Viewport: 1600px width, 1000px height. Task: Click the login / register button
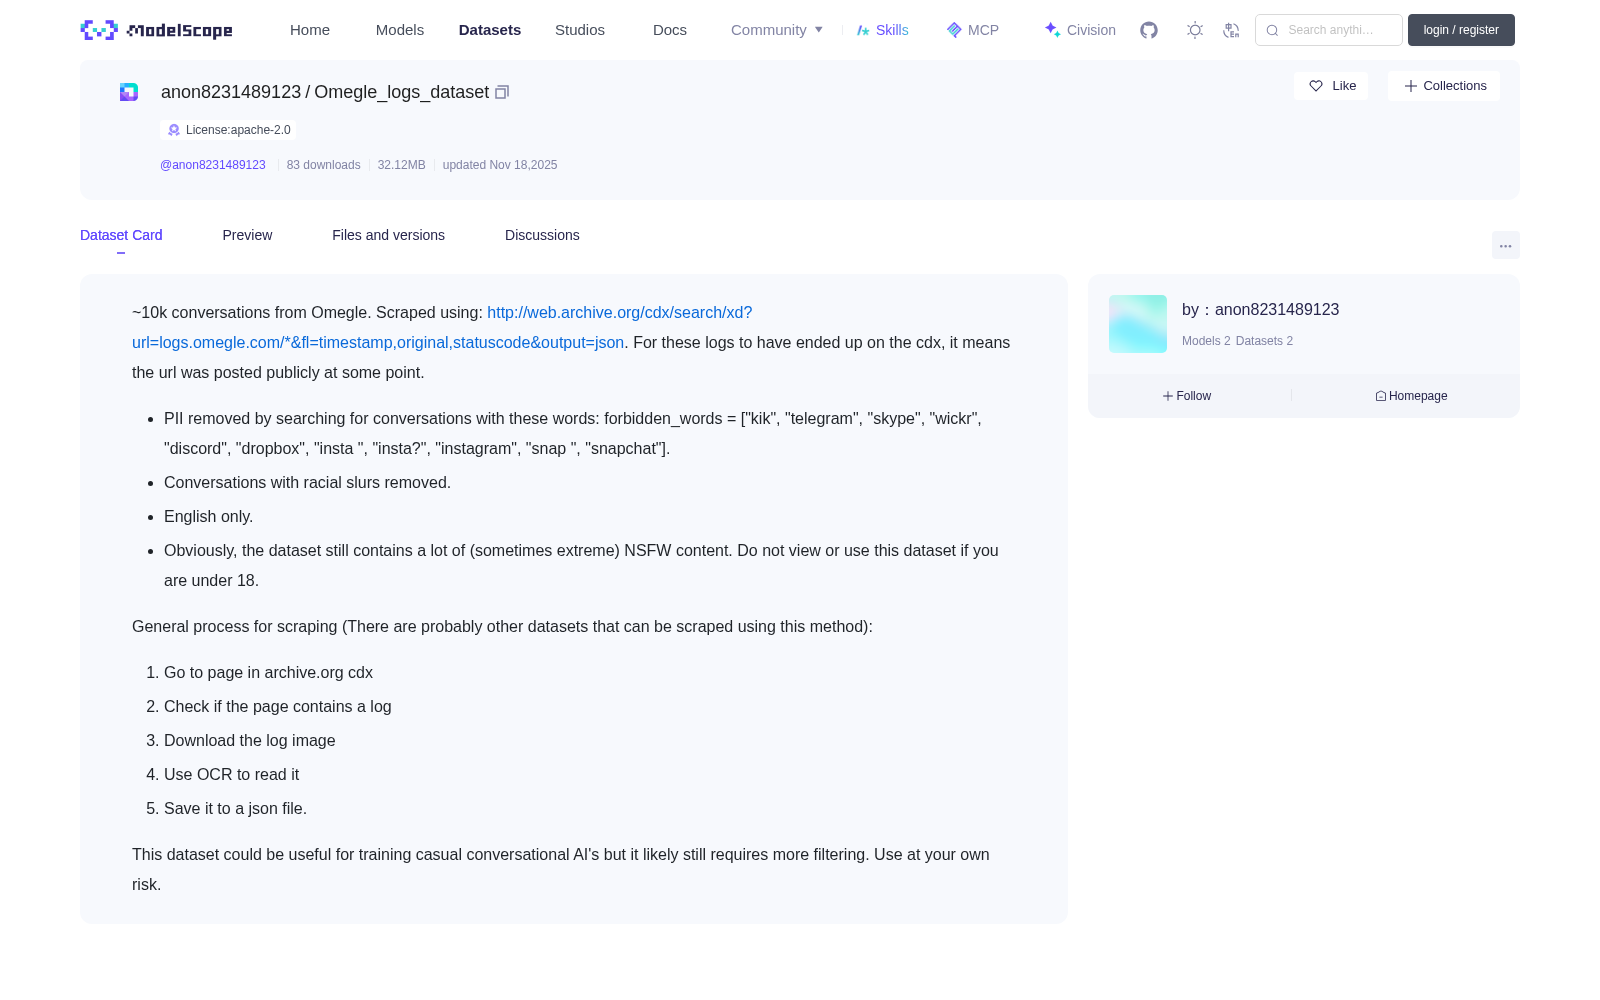1461,30
